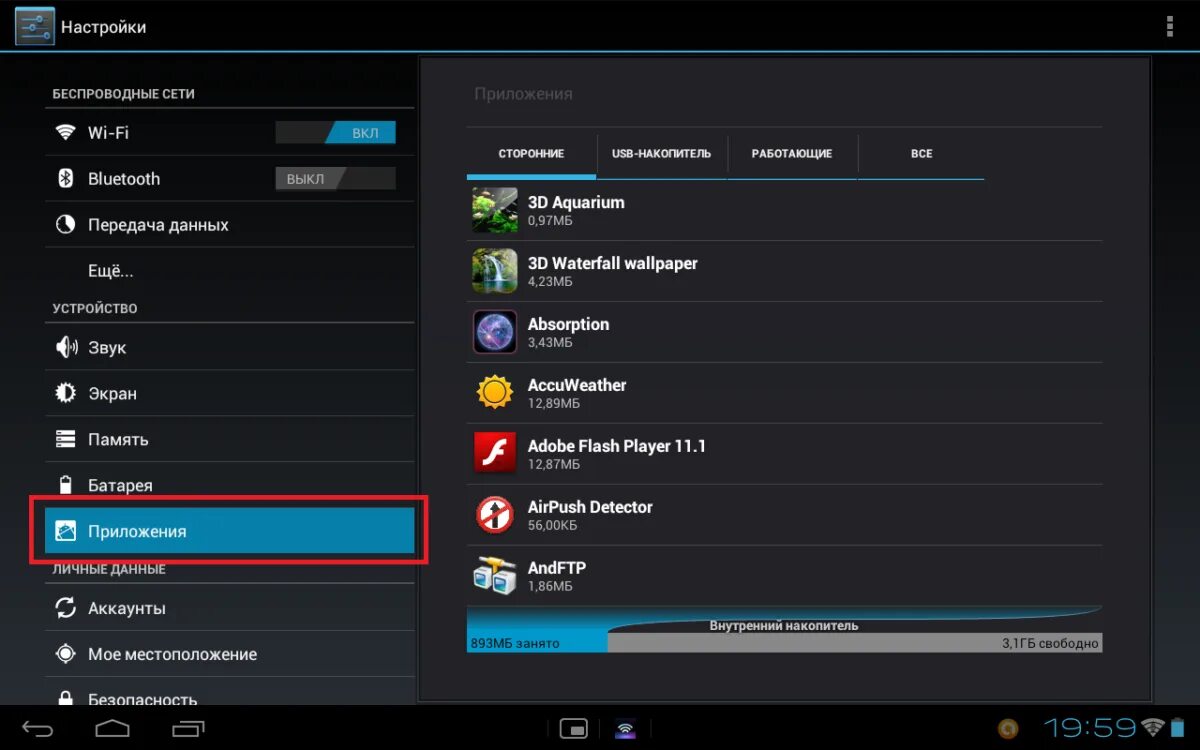
Task: Open the Absorption app details
Action: pos(784,332)
